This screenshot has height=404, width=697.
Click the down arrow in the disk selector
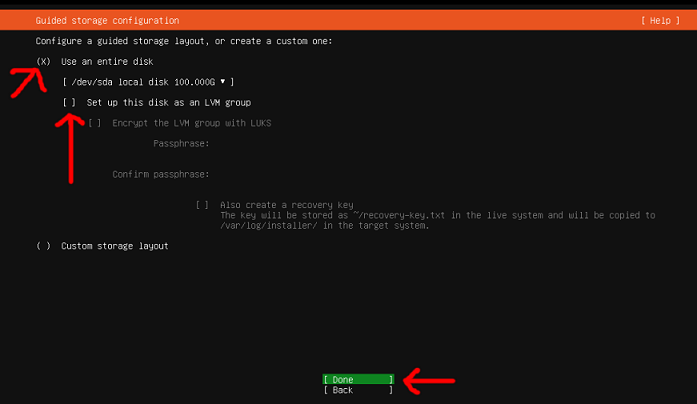tap(223, 82)
